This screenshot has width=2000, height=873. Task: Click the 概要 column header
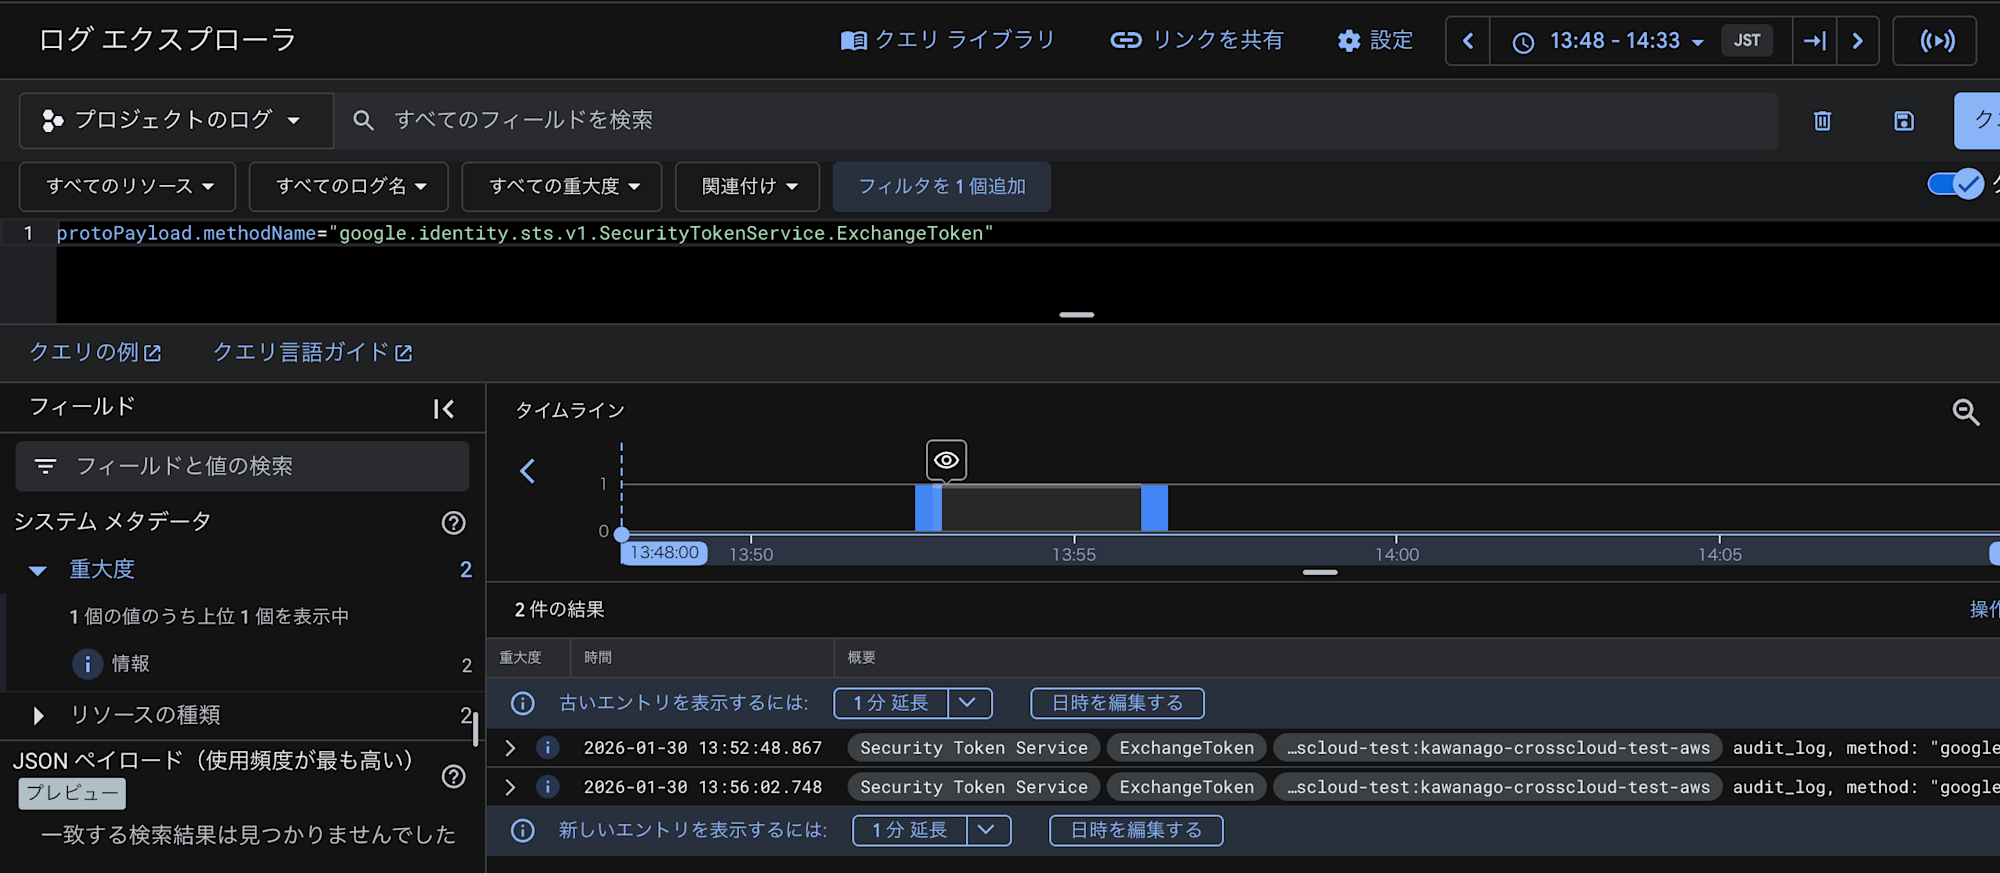[862, 657]
